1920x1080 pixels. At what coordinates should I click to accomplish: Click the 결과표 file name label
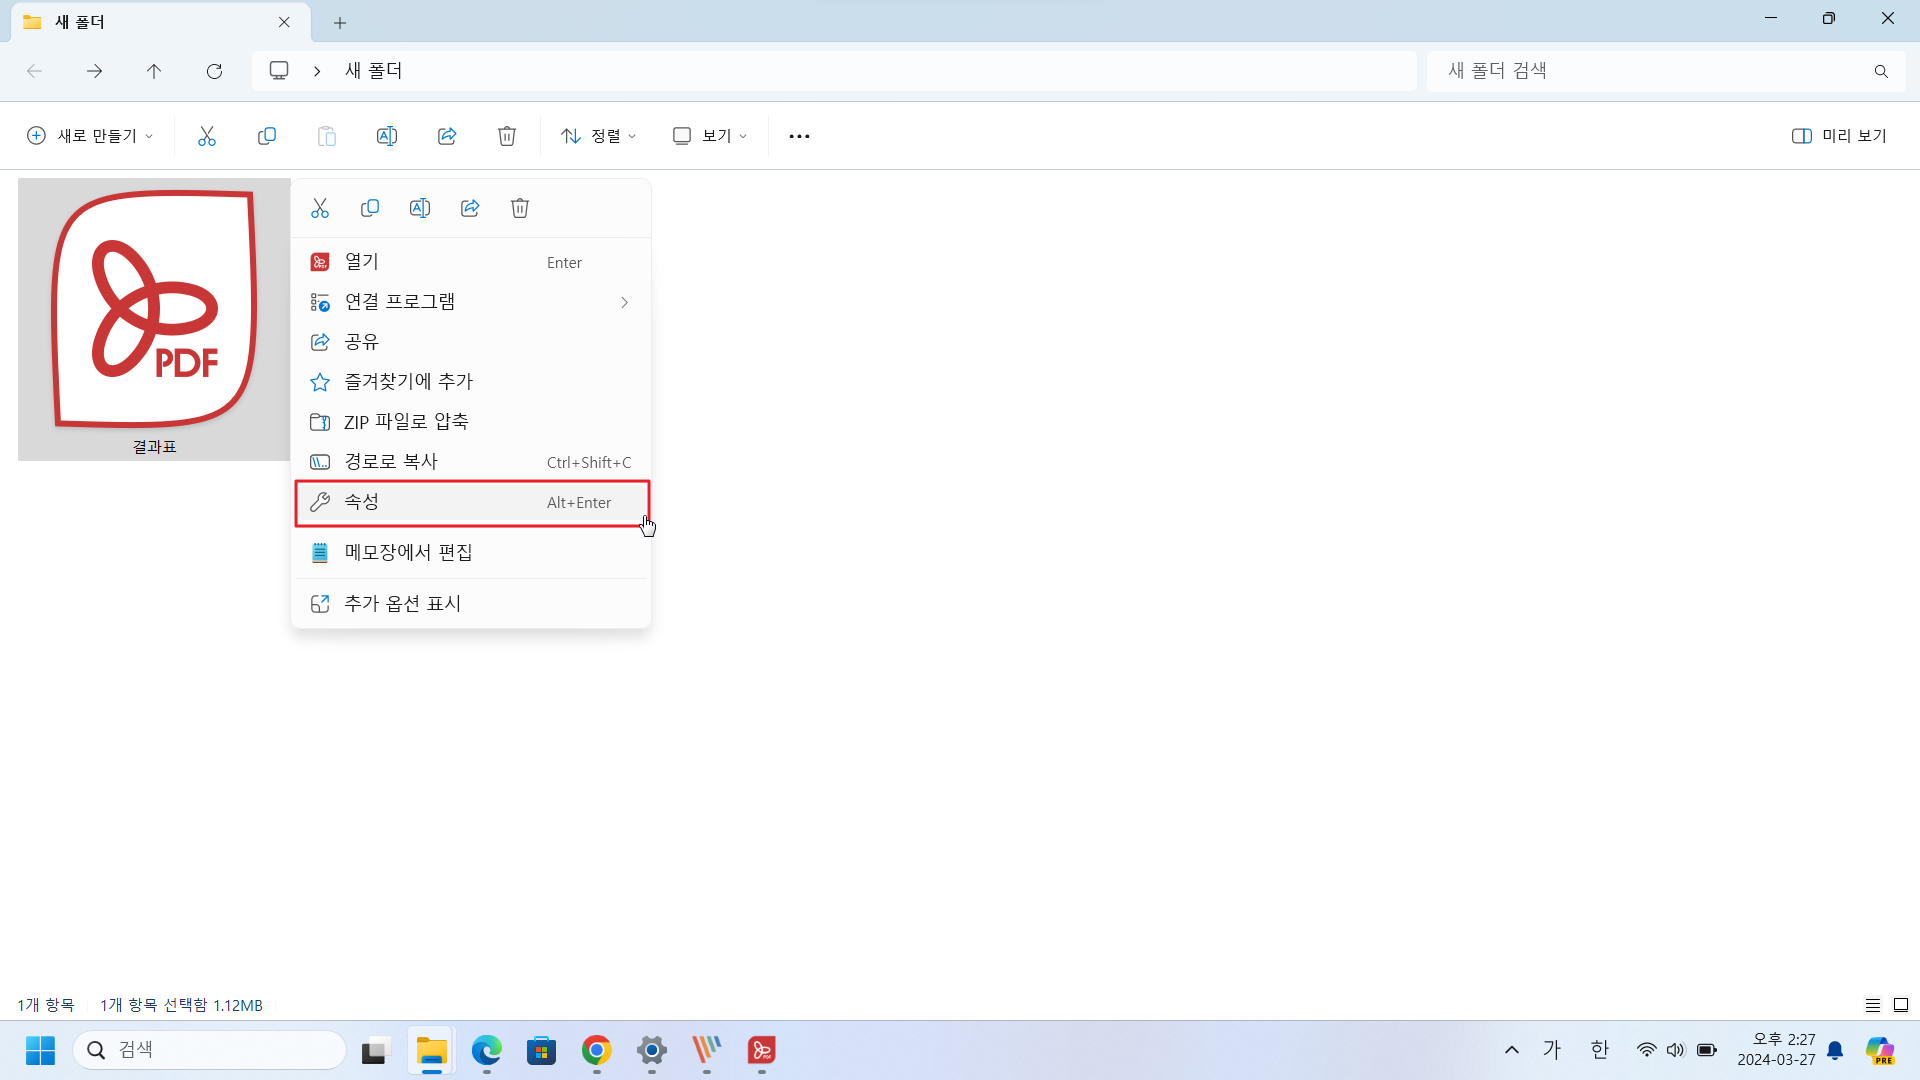(154, 447)
